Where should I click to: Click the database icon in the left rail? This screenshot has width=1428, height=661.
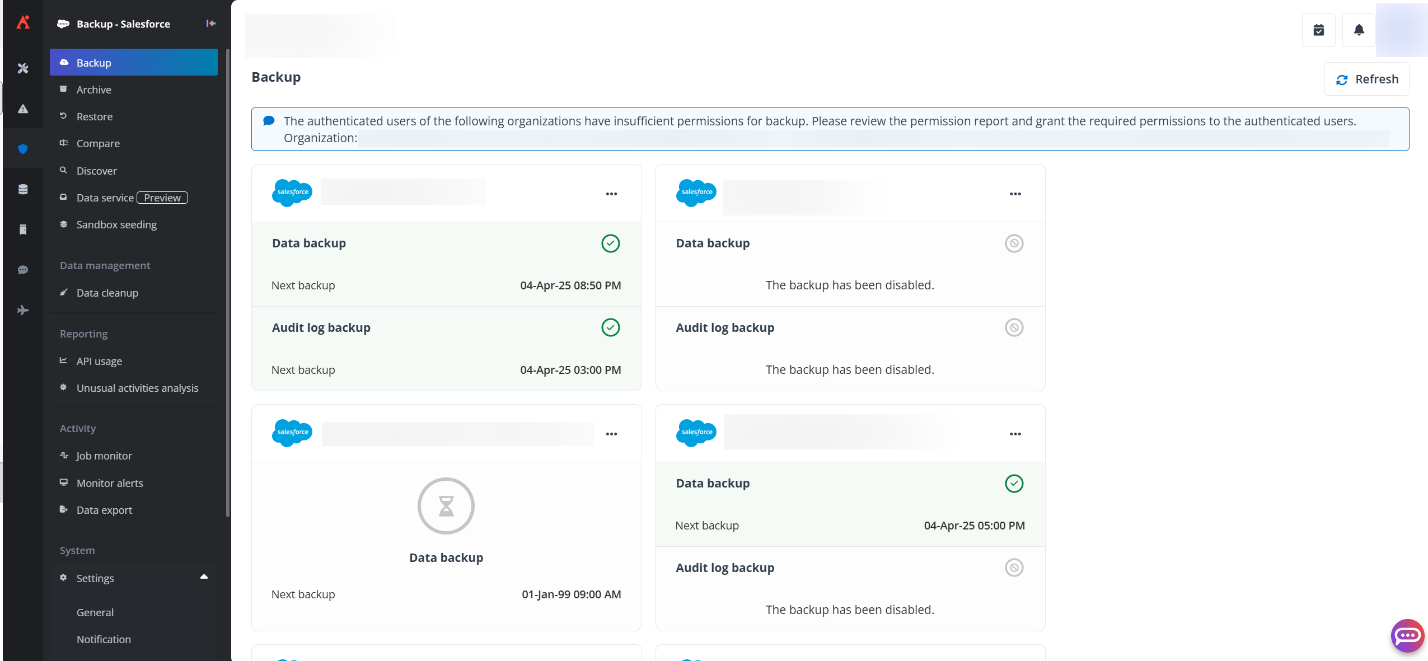click(x=22, y=188)
